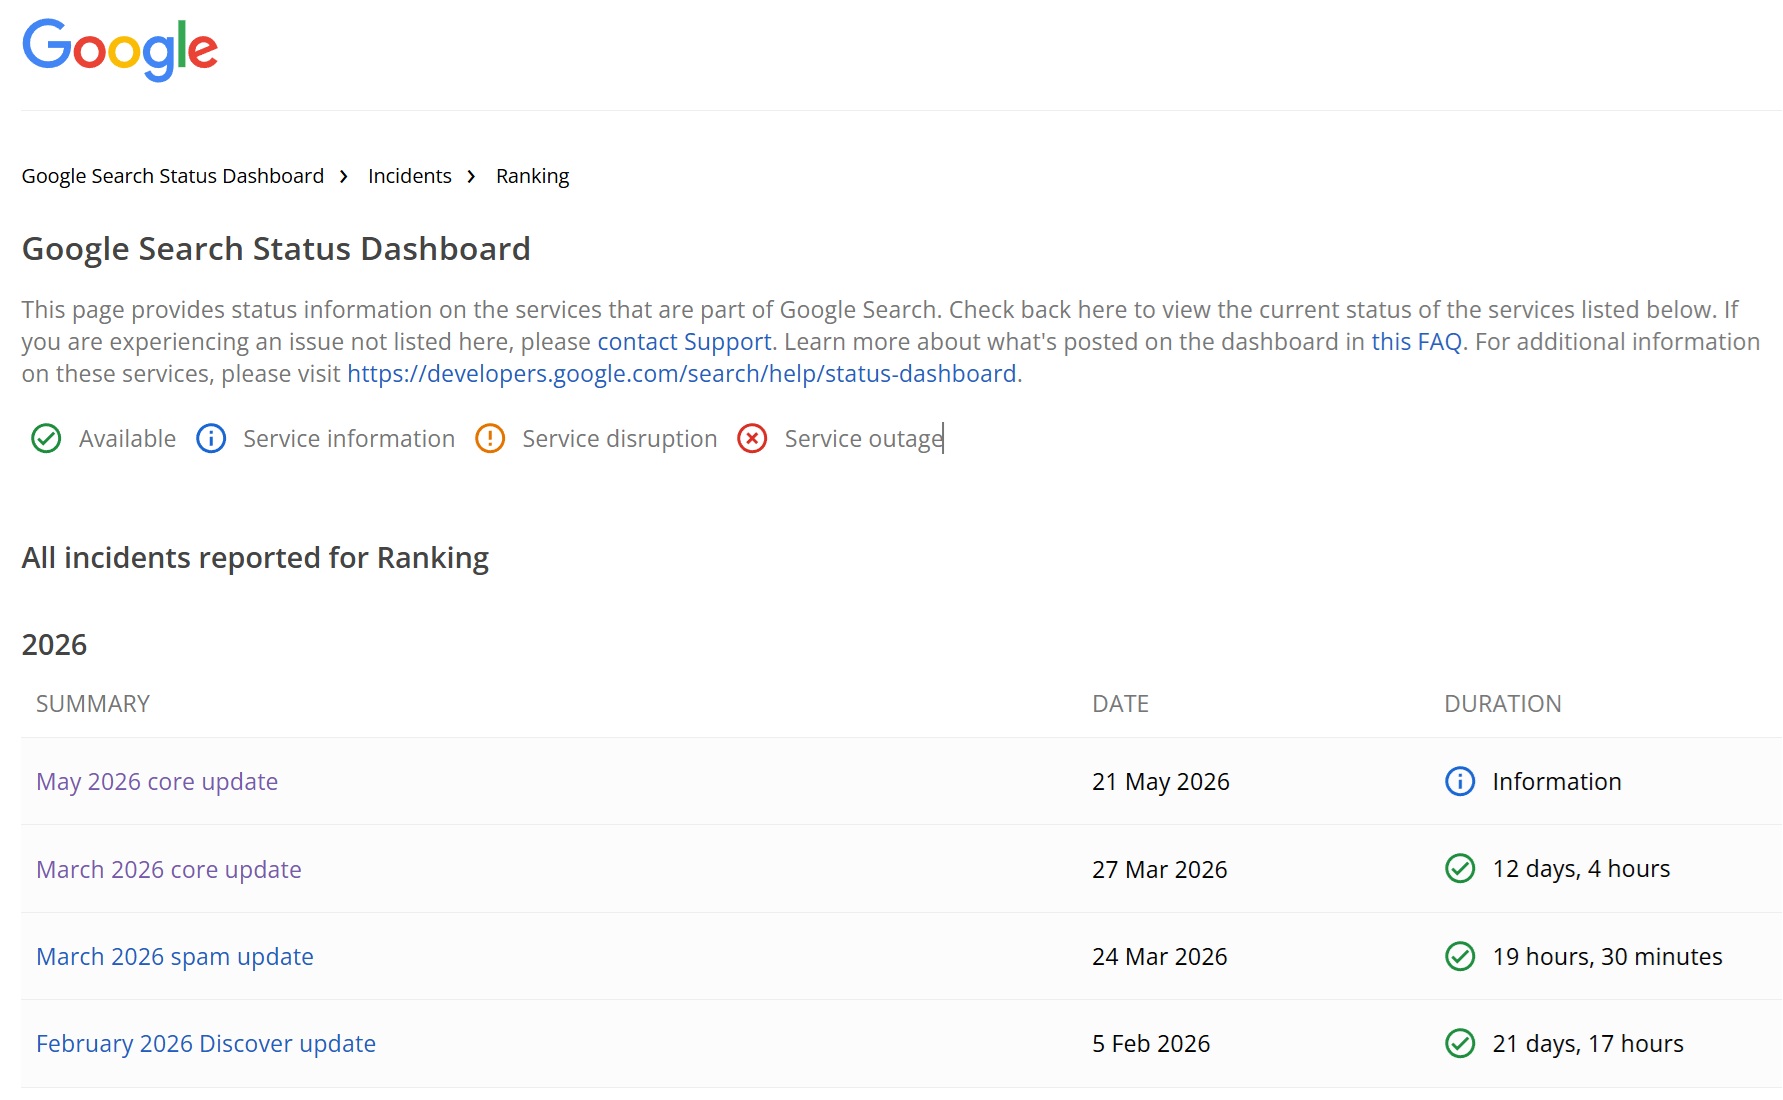Click the date 21 May 2026
1783x1100 pixels.
click(x=1161, y=782)
